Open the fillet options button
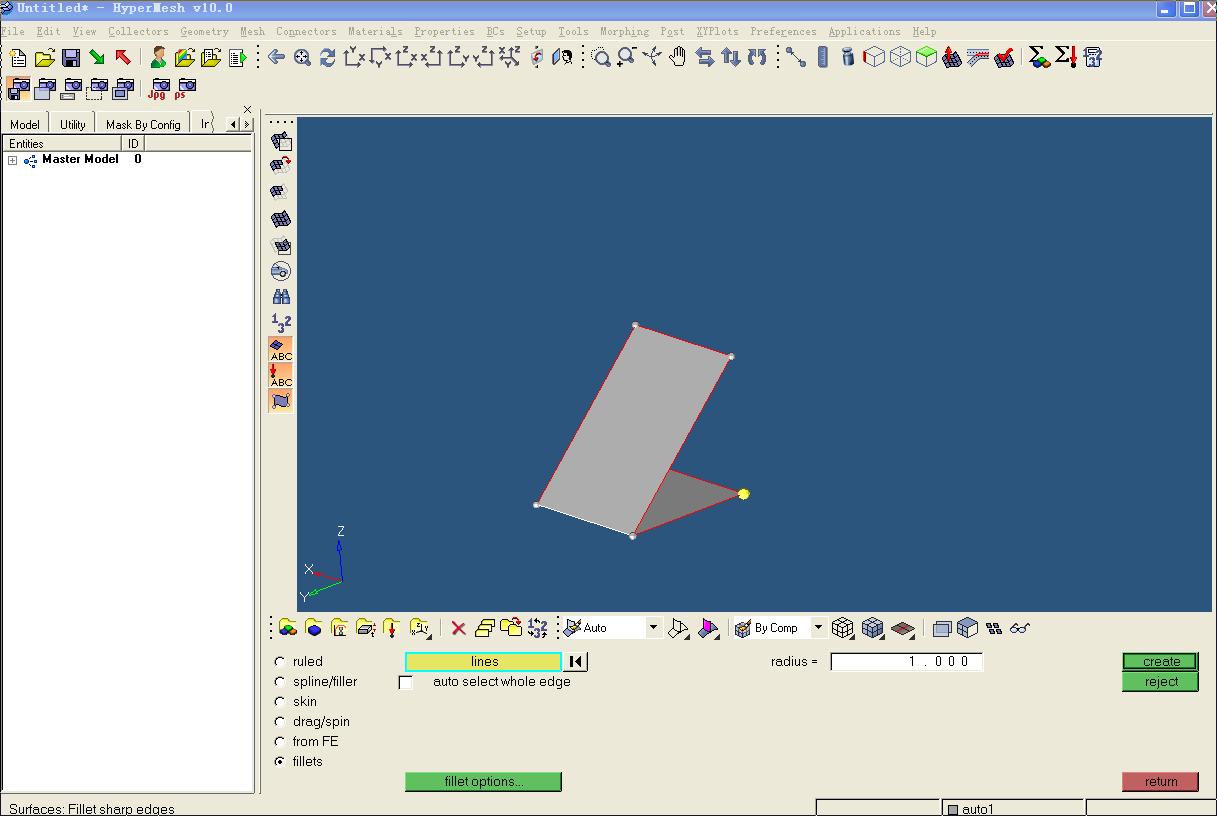This screenshot has width=1217, height=816. 483,782
